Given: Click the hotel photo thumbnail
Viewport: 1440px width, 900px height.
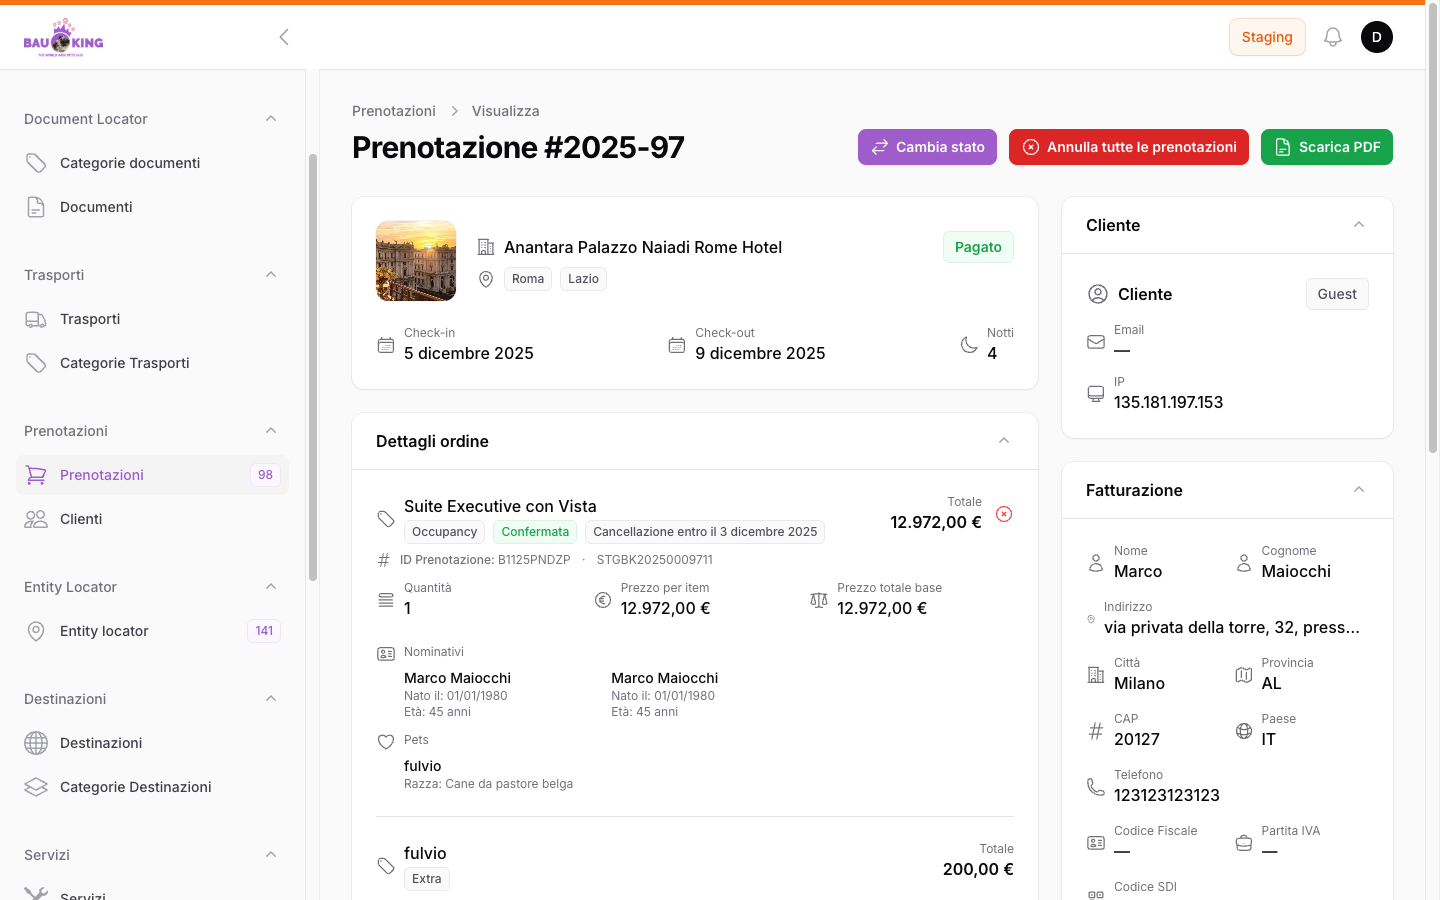Looking at the screenshot, I should coord(416,261).
